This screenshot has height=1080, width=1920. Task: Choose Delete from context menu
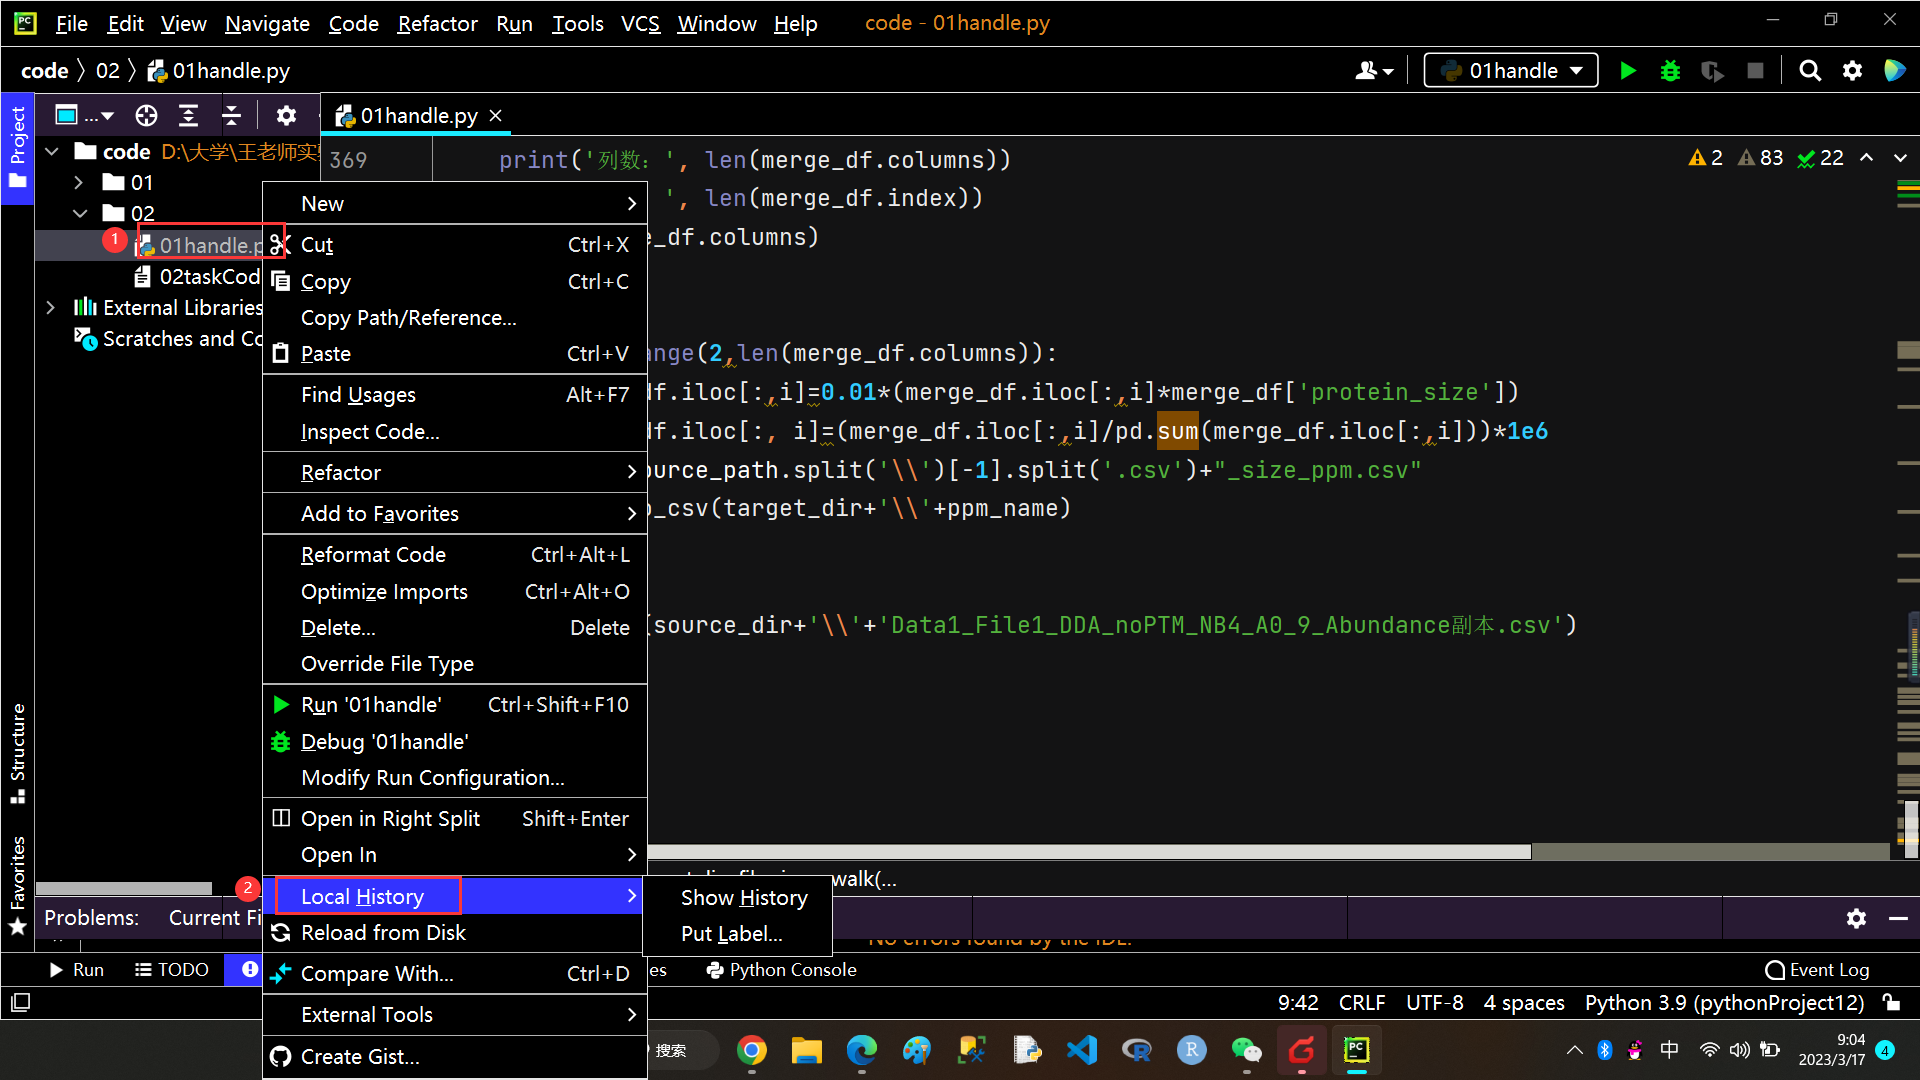(455, 628)
